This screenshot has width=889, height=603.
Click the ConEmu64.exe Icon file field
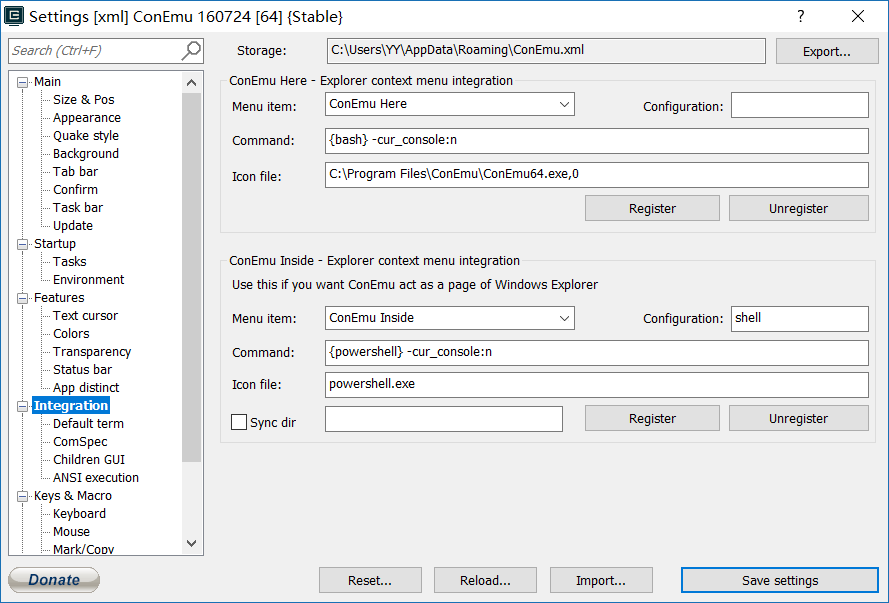[596, 175]
